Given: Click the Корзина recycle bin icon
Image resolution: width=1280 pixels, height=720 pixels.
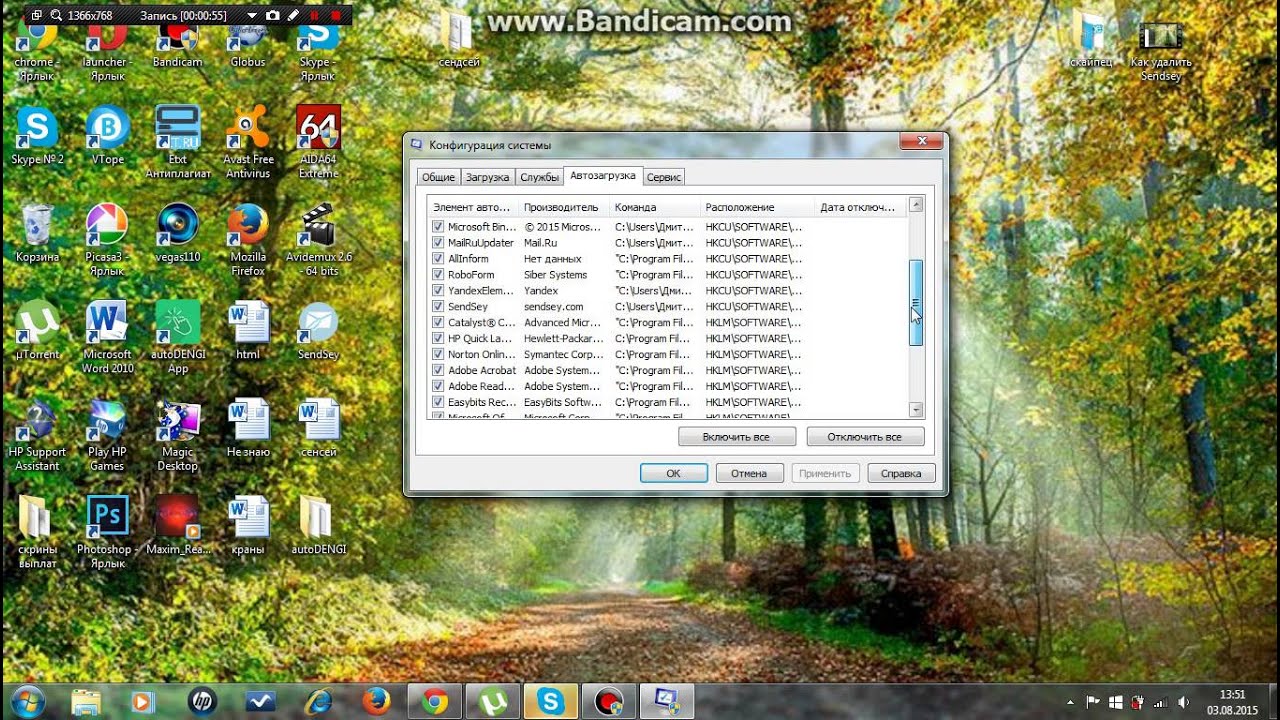Looking at the screenshot, I should click(x=37, y=234).
